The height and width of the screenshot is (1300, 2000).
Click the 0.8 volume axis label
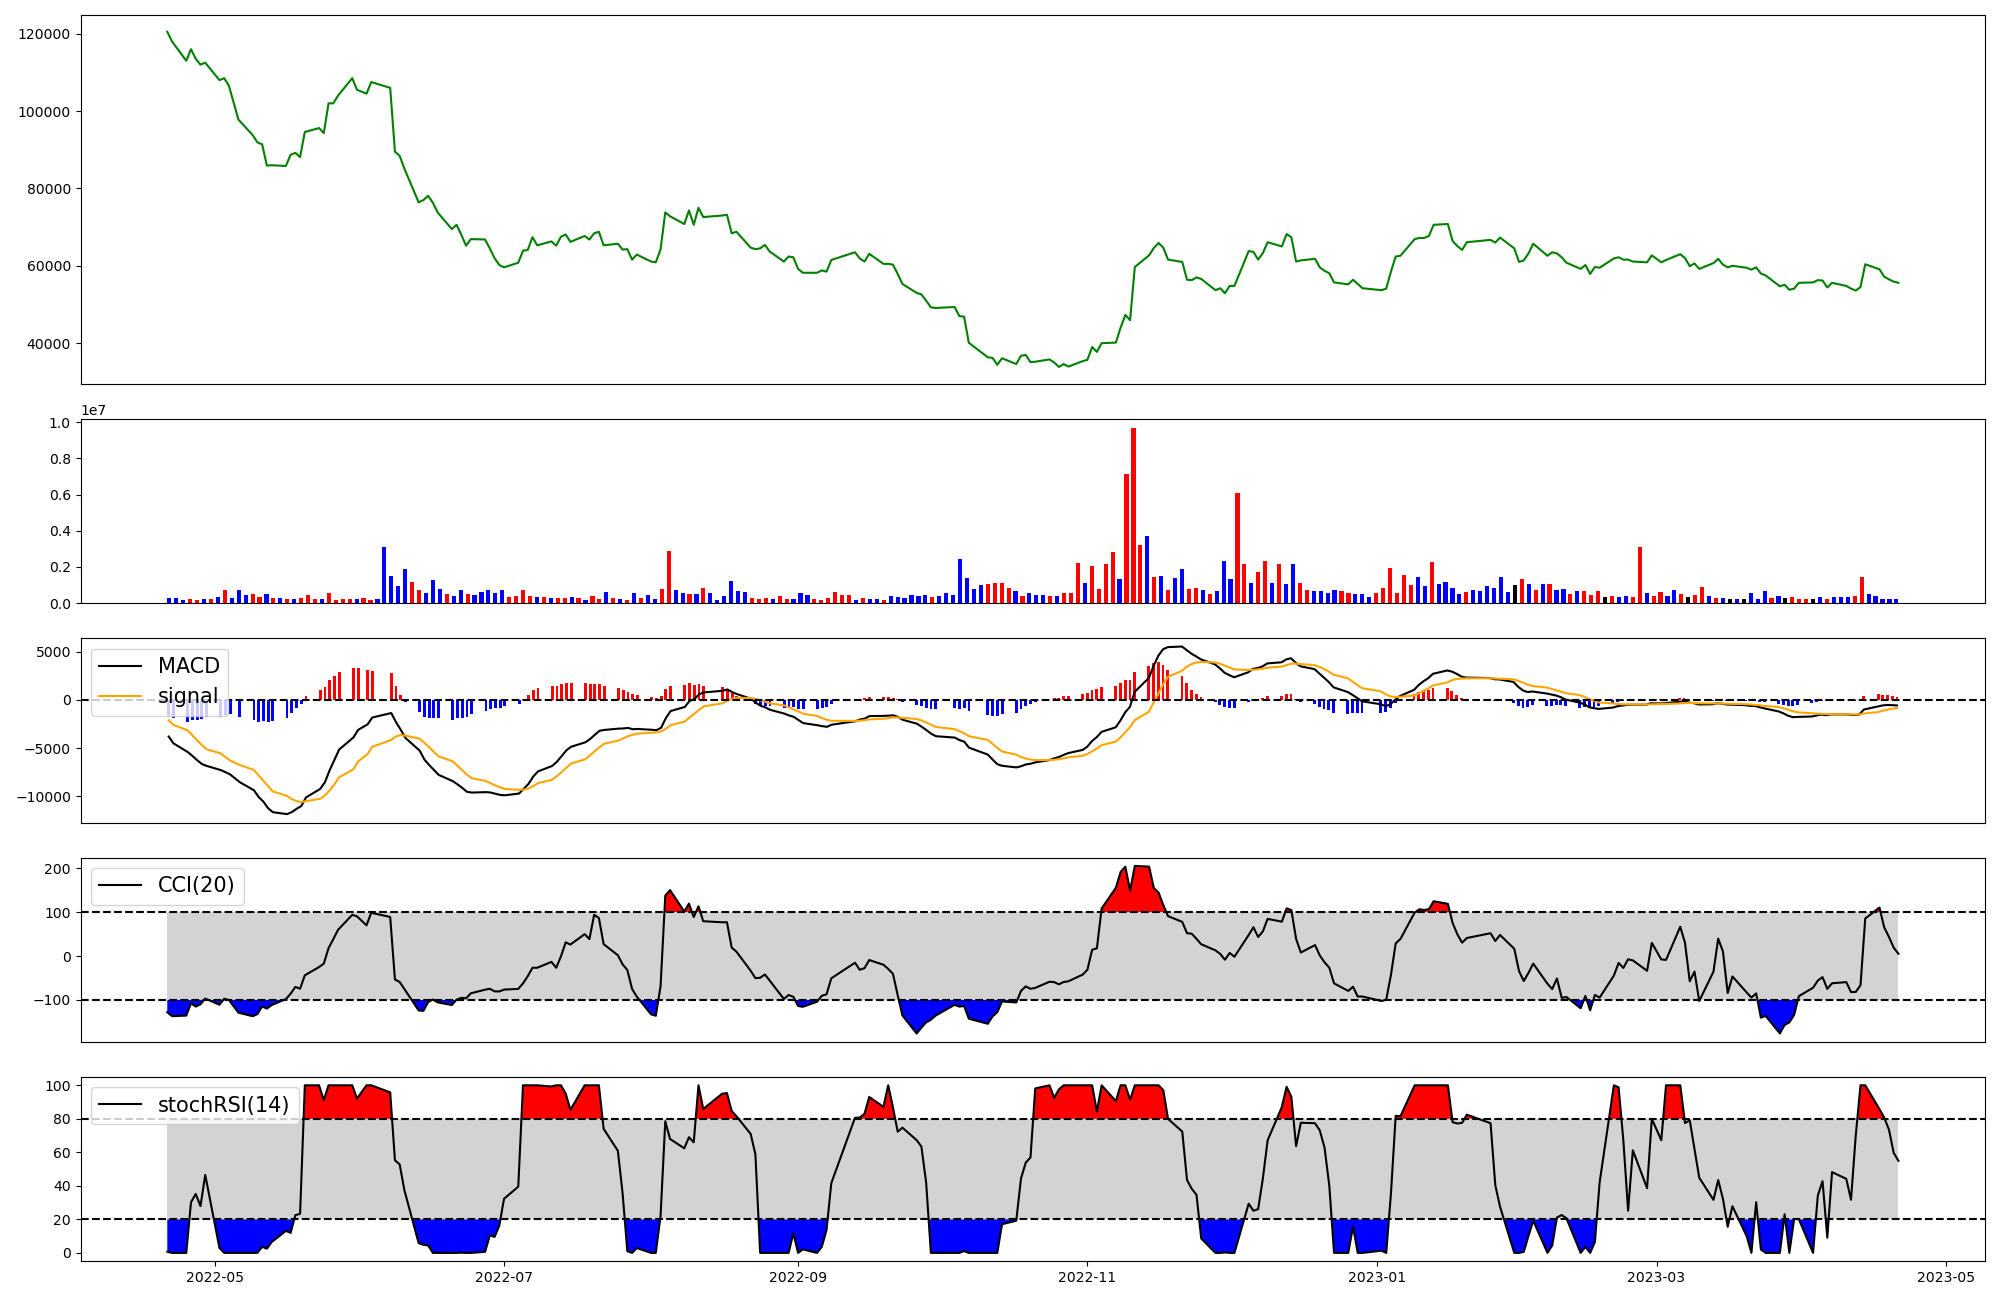click(x=60, y=459)
